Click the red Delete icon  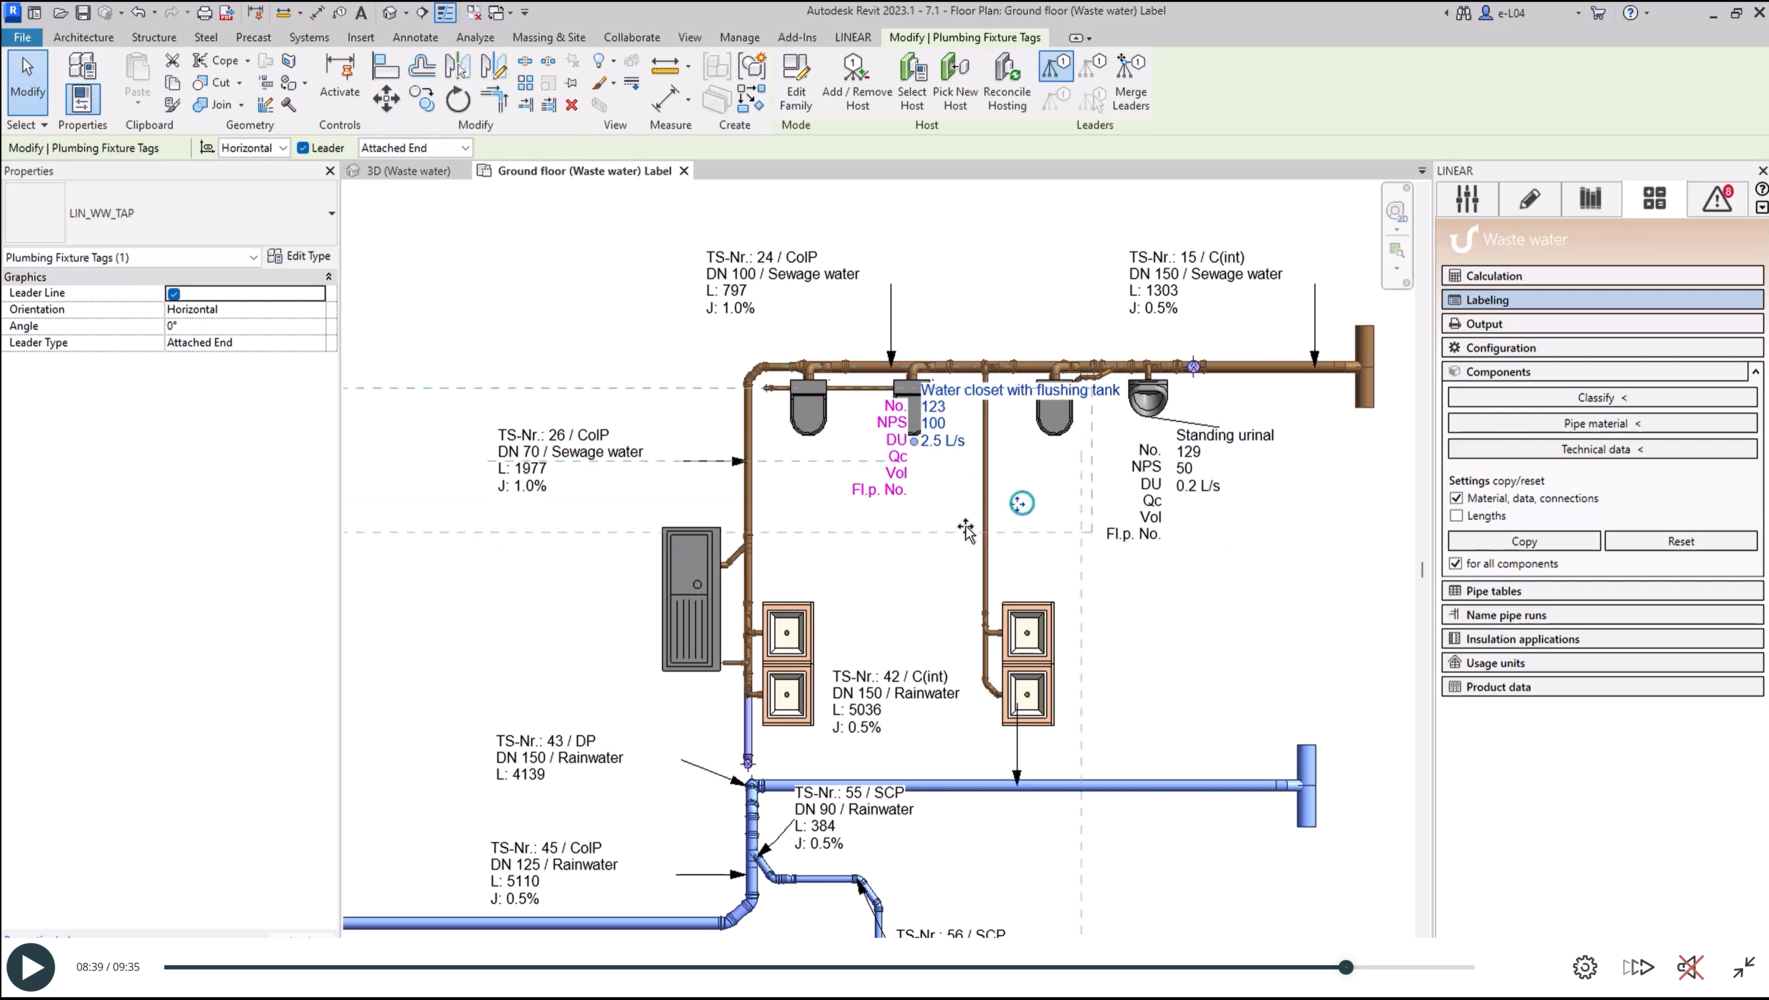[572, 104]
